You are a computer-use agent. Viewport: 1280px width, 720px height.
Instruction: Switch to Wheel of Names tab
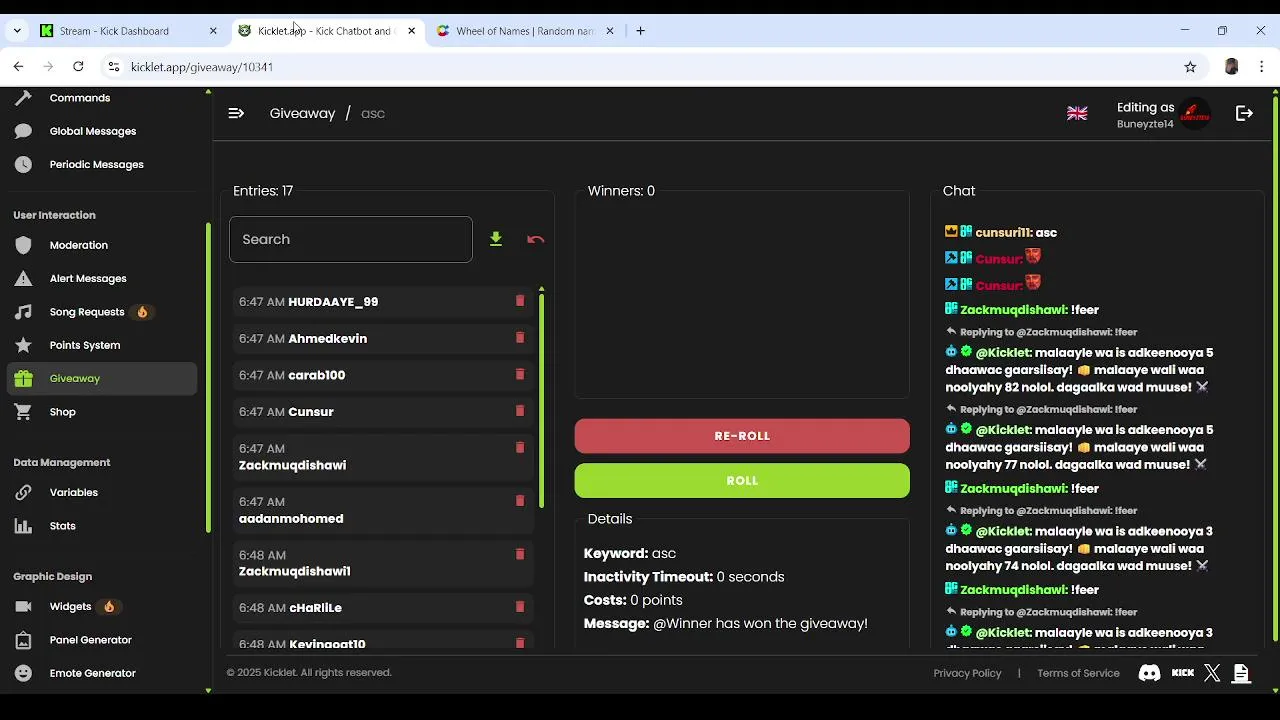coord(525,31)
